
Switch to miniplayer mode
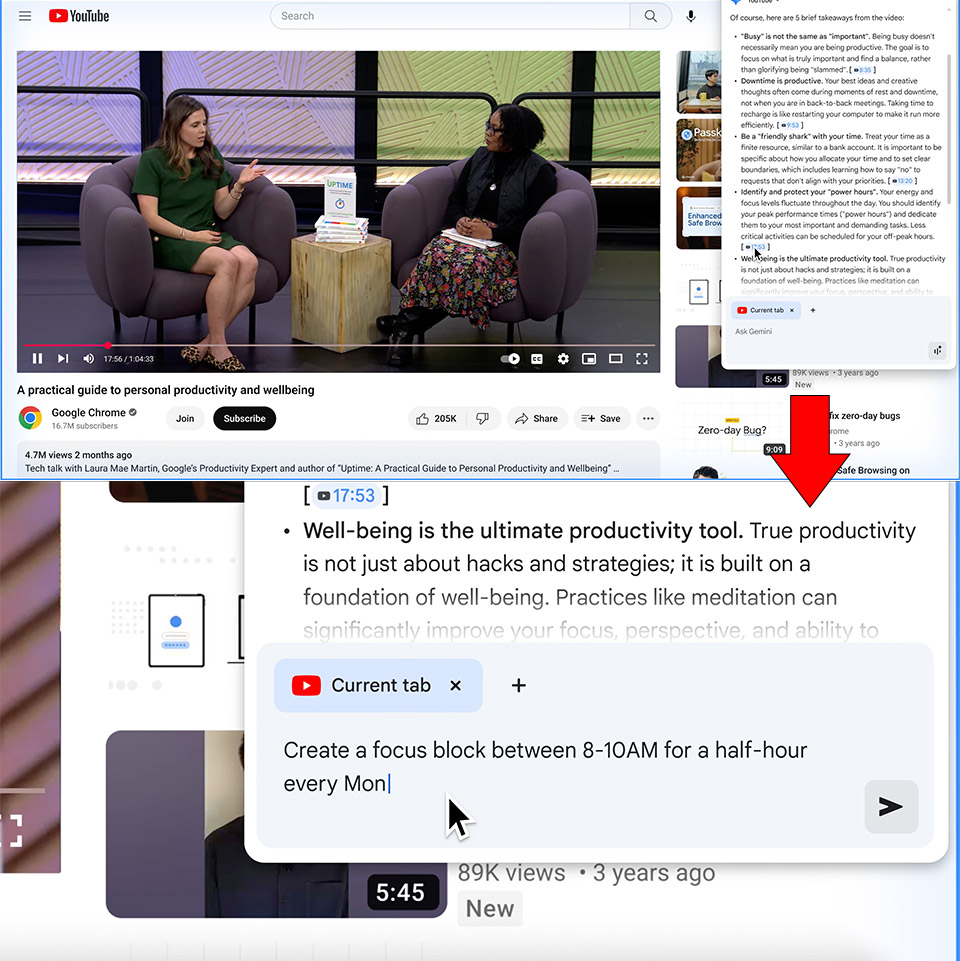tap(589, 359)
